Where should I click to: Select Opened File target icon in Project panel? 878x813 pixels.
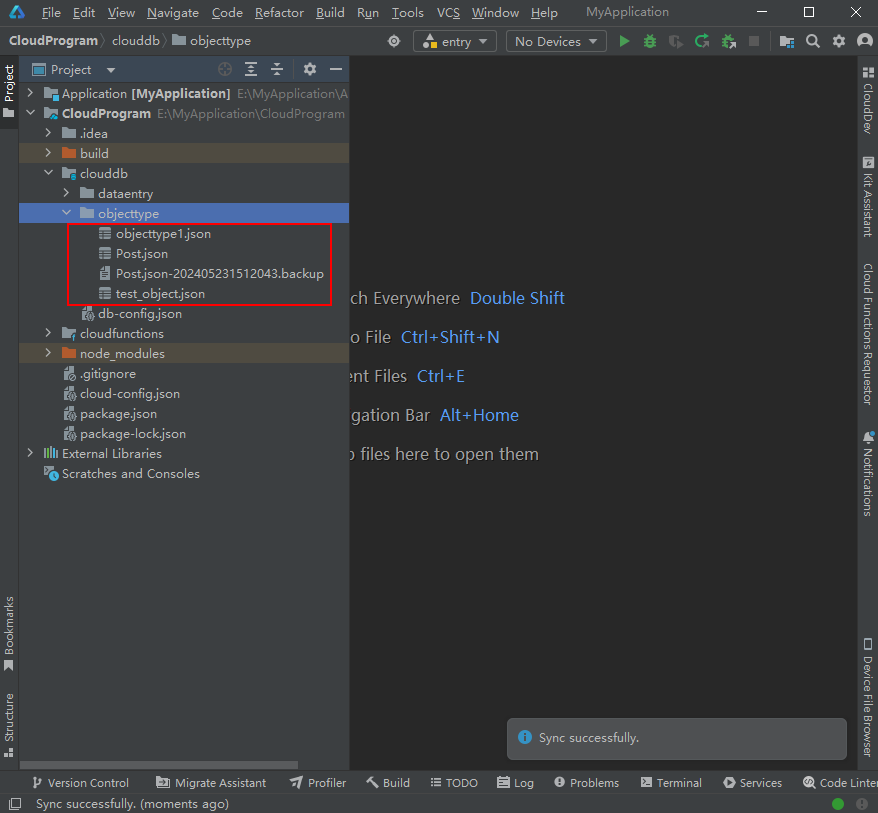(225, 69)
